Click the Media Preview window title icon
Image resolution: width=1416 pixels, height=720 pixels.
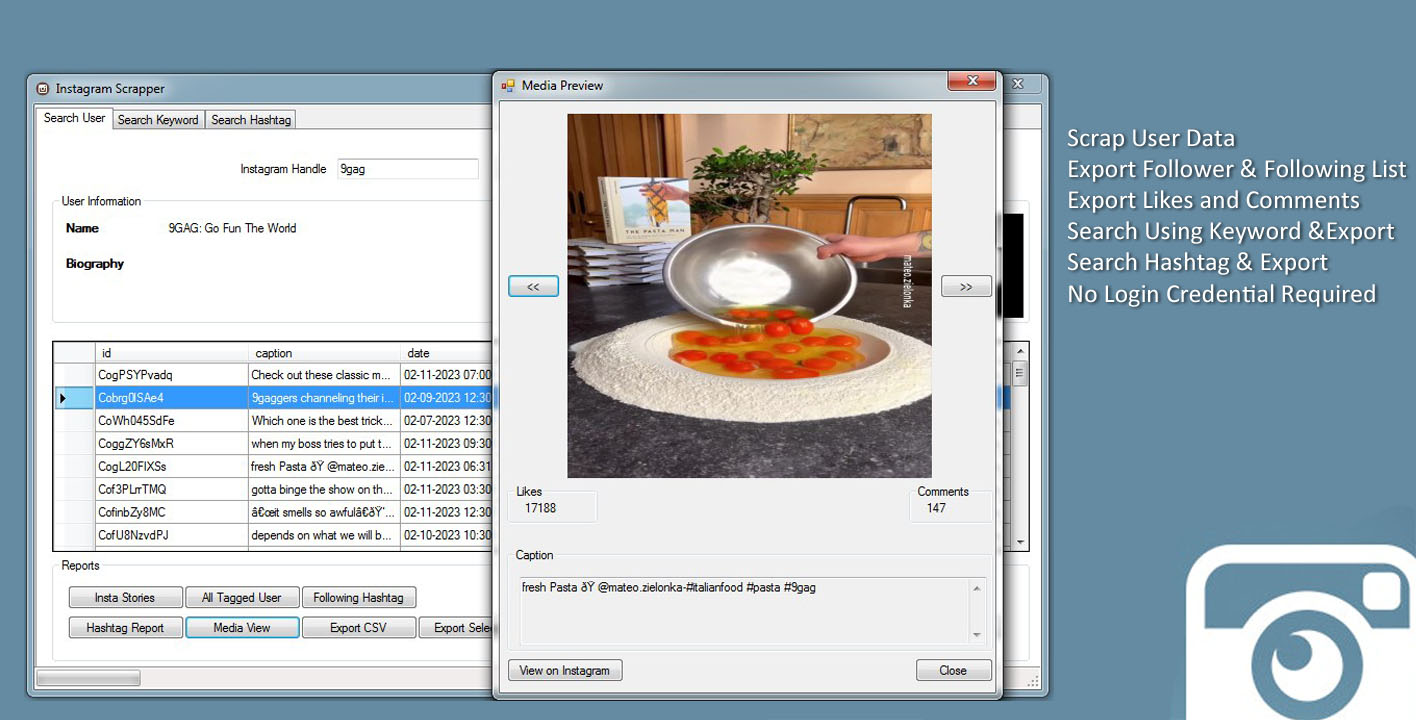tap(508, 86)
